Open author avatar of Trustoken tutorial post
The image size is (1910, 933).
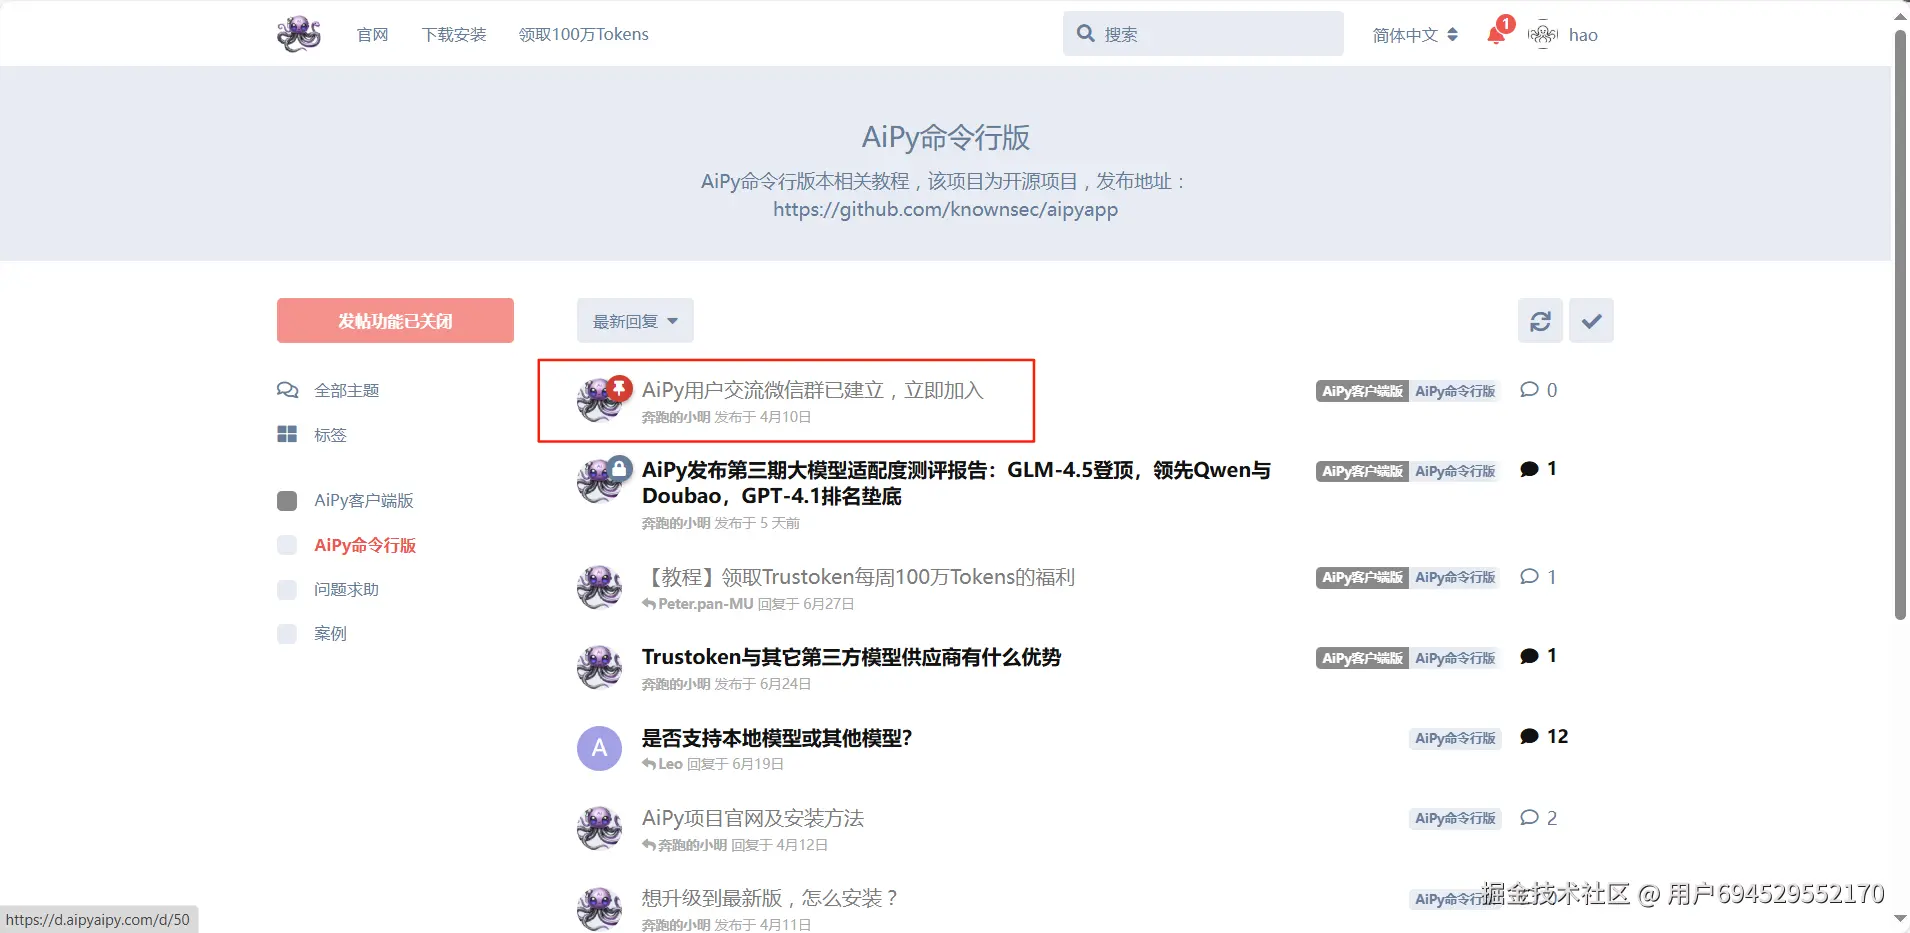tap(599, 587)
